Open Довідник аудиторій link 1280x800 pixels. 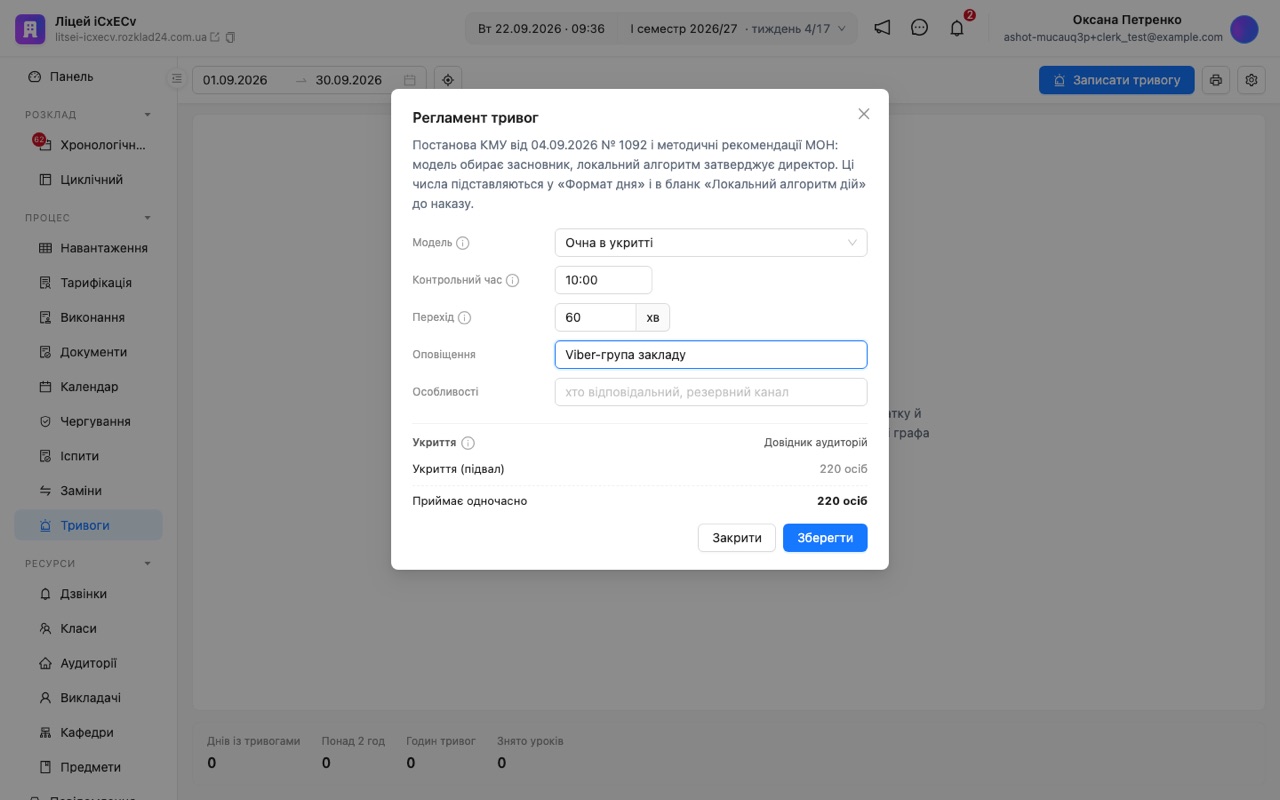(816, 443)
